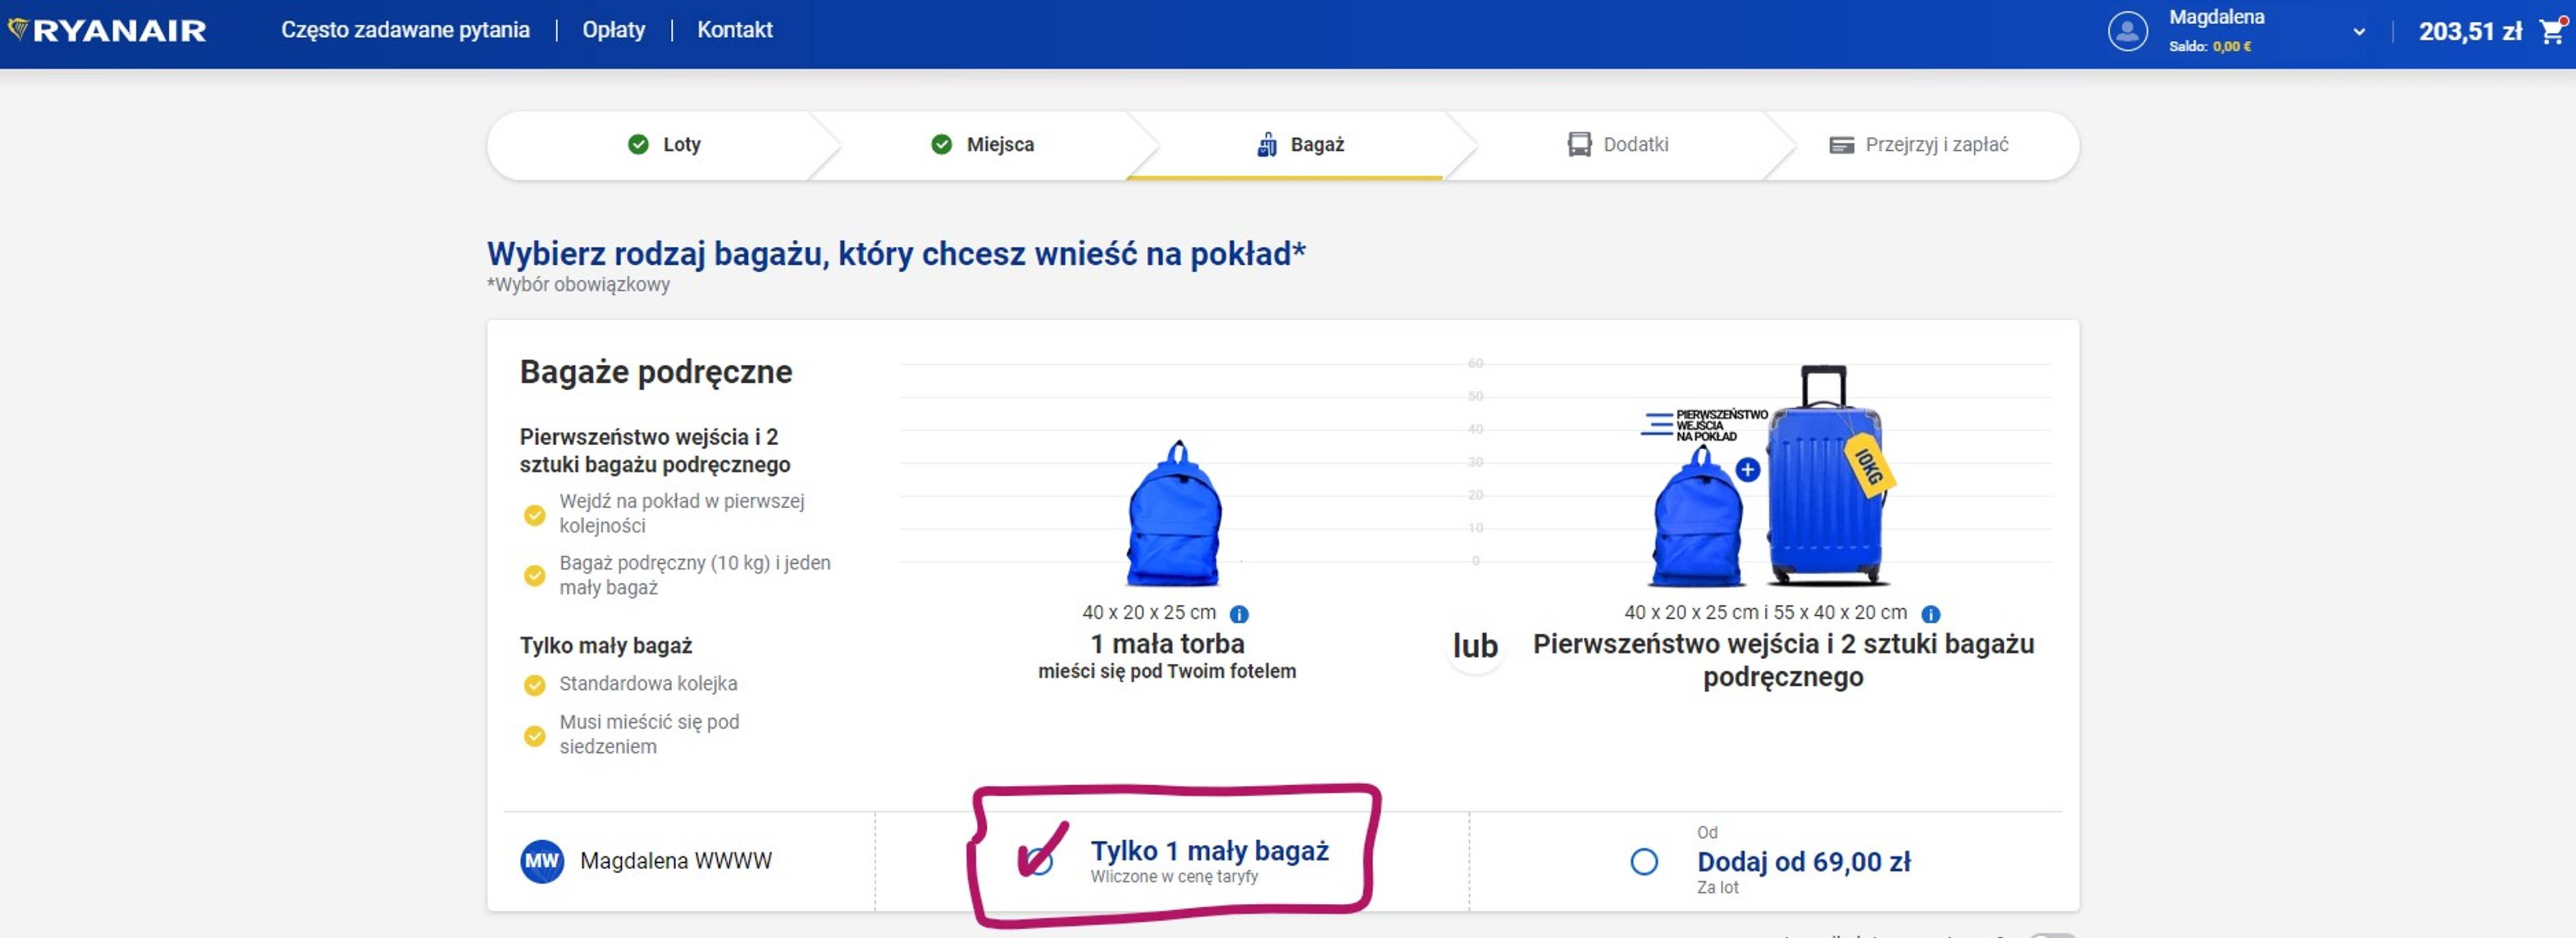Image resolution: width=2576 pixels, height=938 pixels.
Task: Click the MW passenger initials badge
Action: click(541, 861)
